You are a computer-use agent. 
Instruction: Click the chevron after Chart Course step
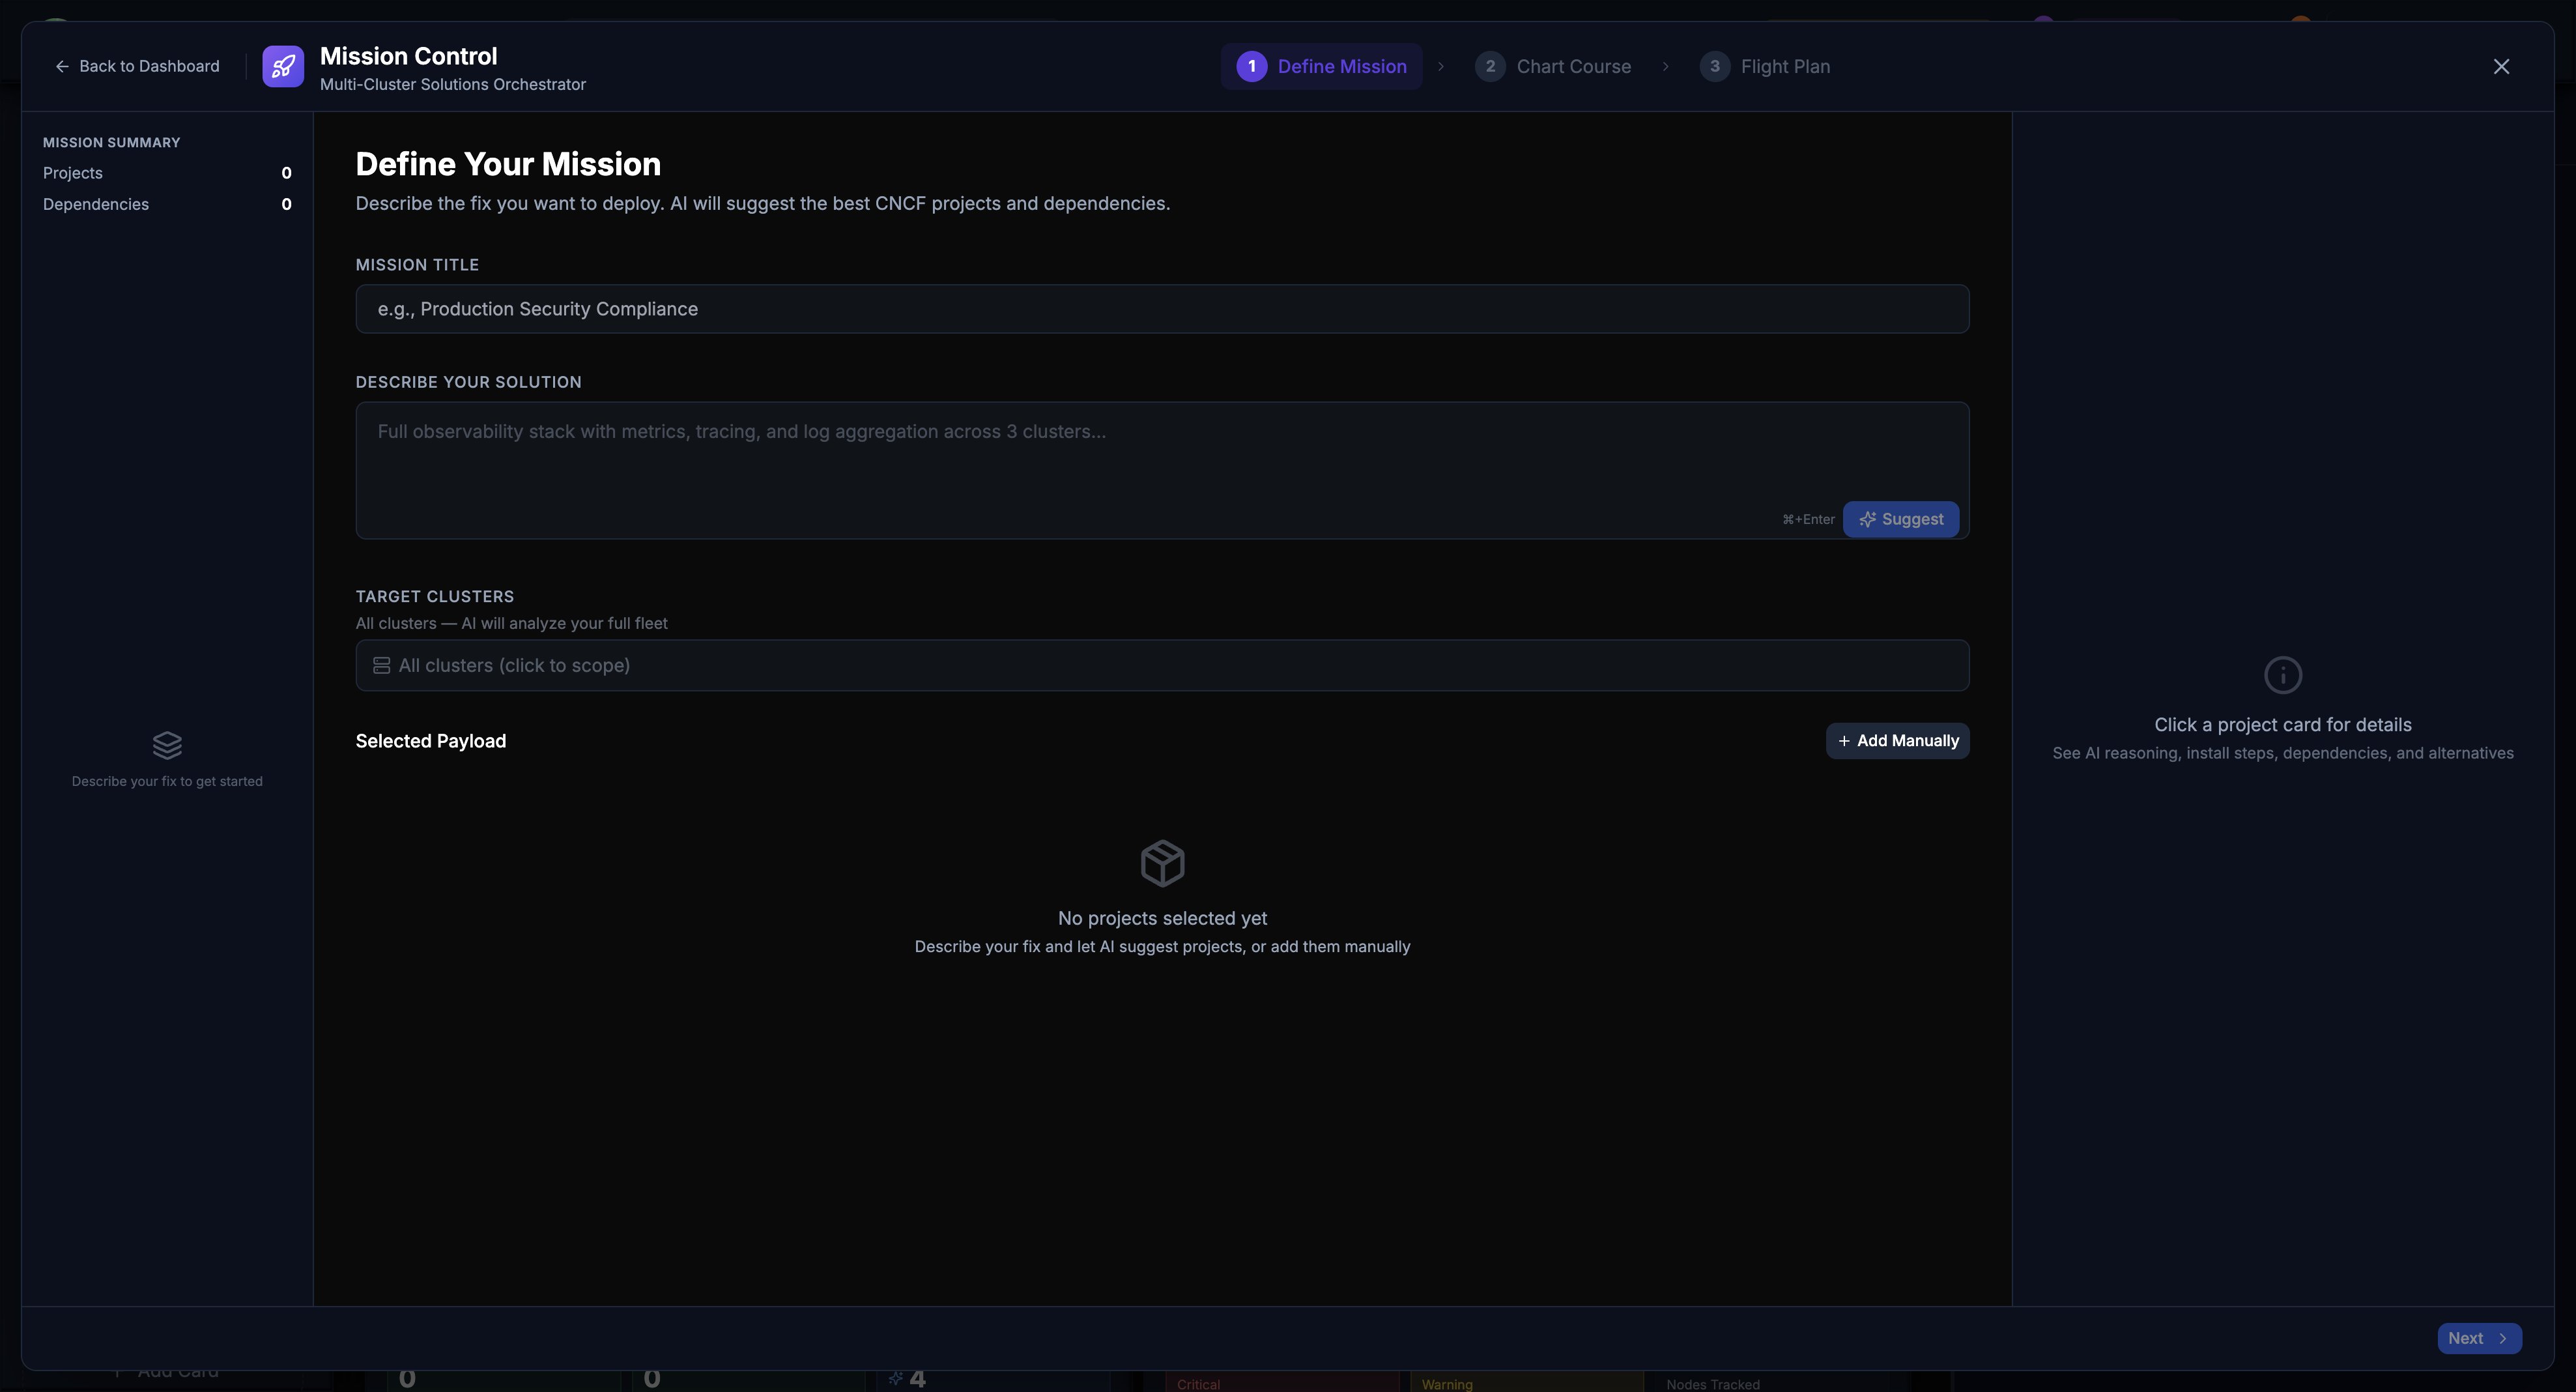click(1665, 66)
